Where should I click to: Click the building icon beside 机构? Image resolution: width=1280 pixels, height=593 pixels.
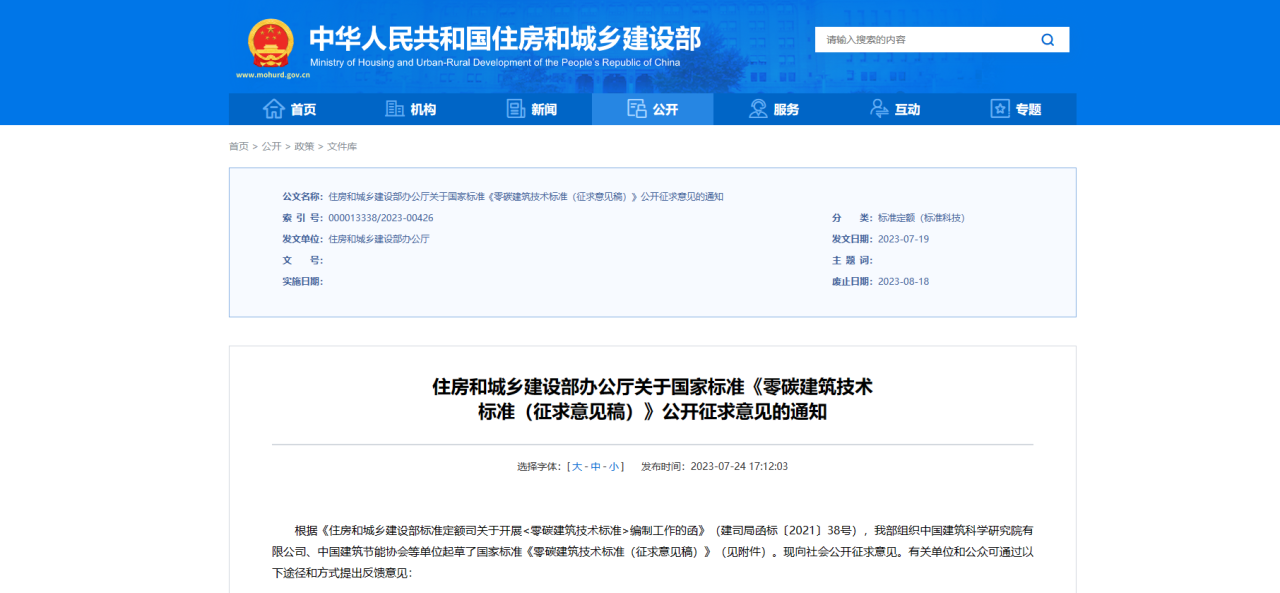(393, 108)
